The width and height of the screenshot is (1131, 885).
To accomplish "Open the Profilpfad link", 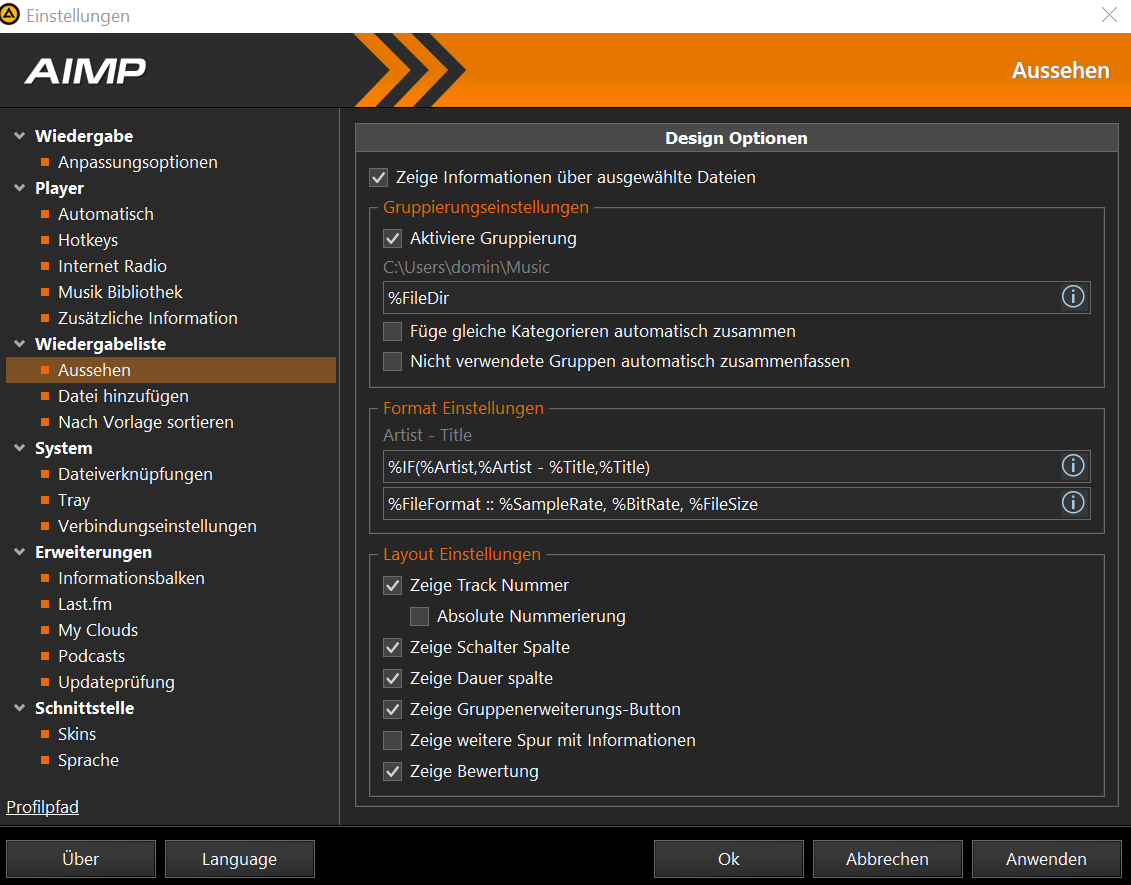I will click(43, 807).
